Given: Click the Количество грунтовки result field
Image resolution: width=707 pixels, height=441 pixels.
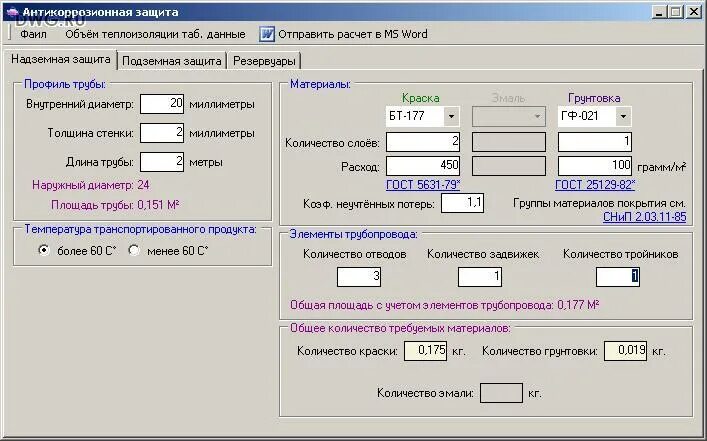Looking at the screenshot, I should (625, 351).
